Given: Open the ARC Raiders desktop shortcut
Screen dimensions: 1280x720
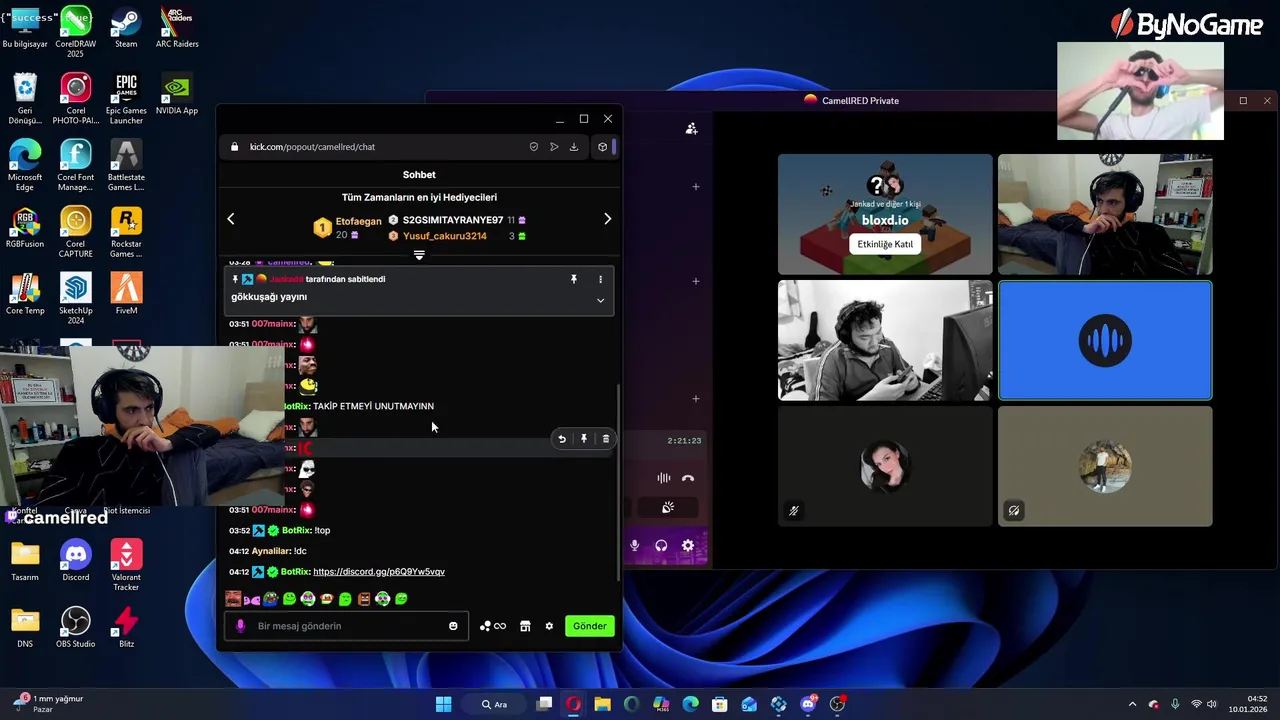Looking at the screenshot, I should pos(177,29).
